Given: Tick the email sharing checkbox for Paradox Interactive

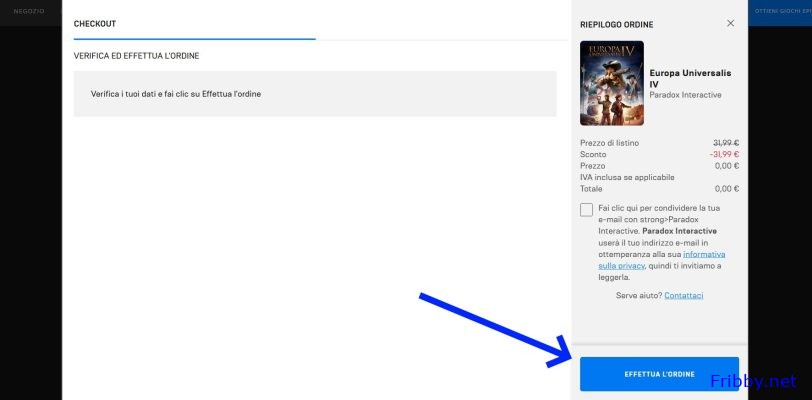Looking at the screenshot, I should (586, 209).
